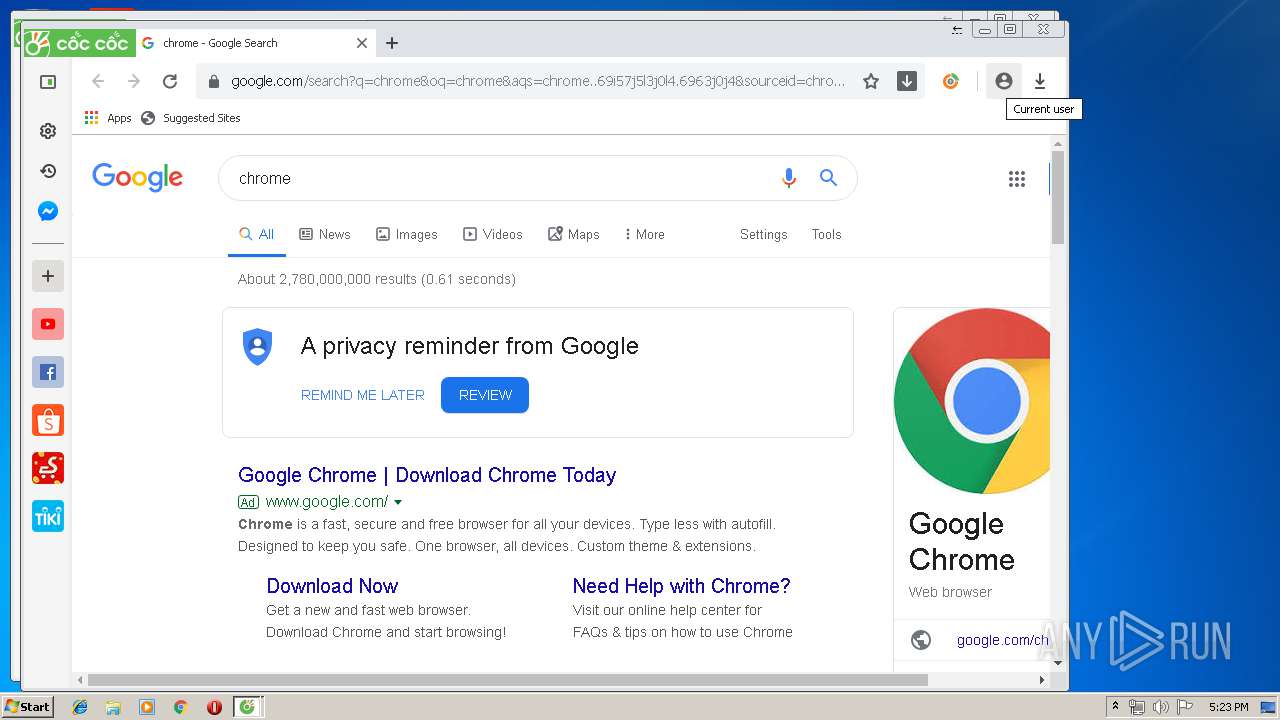Select Coc Coc taskbar button
Image resolution: width=1280 pixels, height=720 pixels.
coord(247,707)
